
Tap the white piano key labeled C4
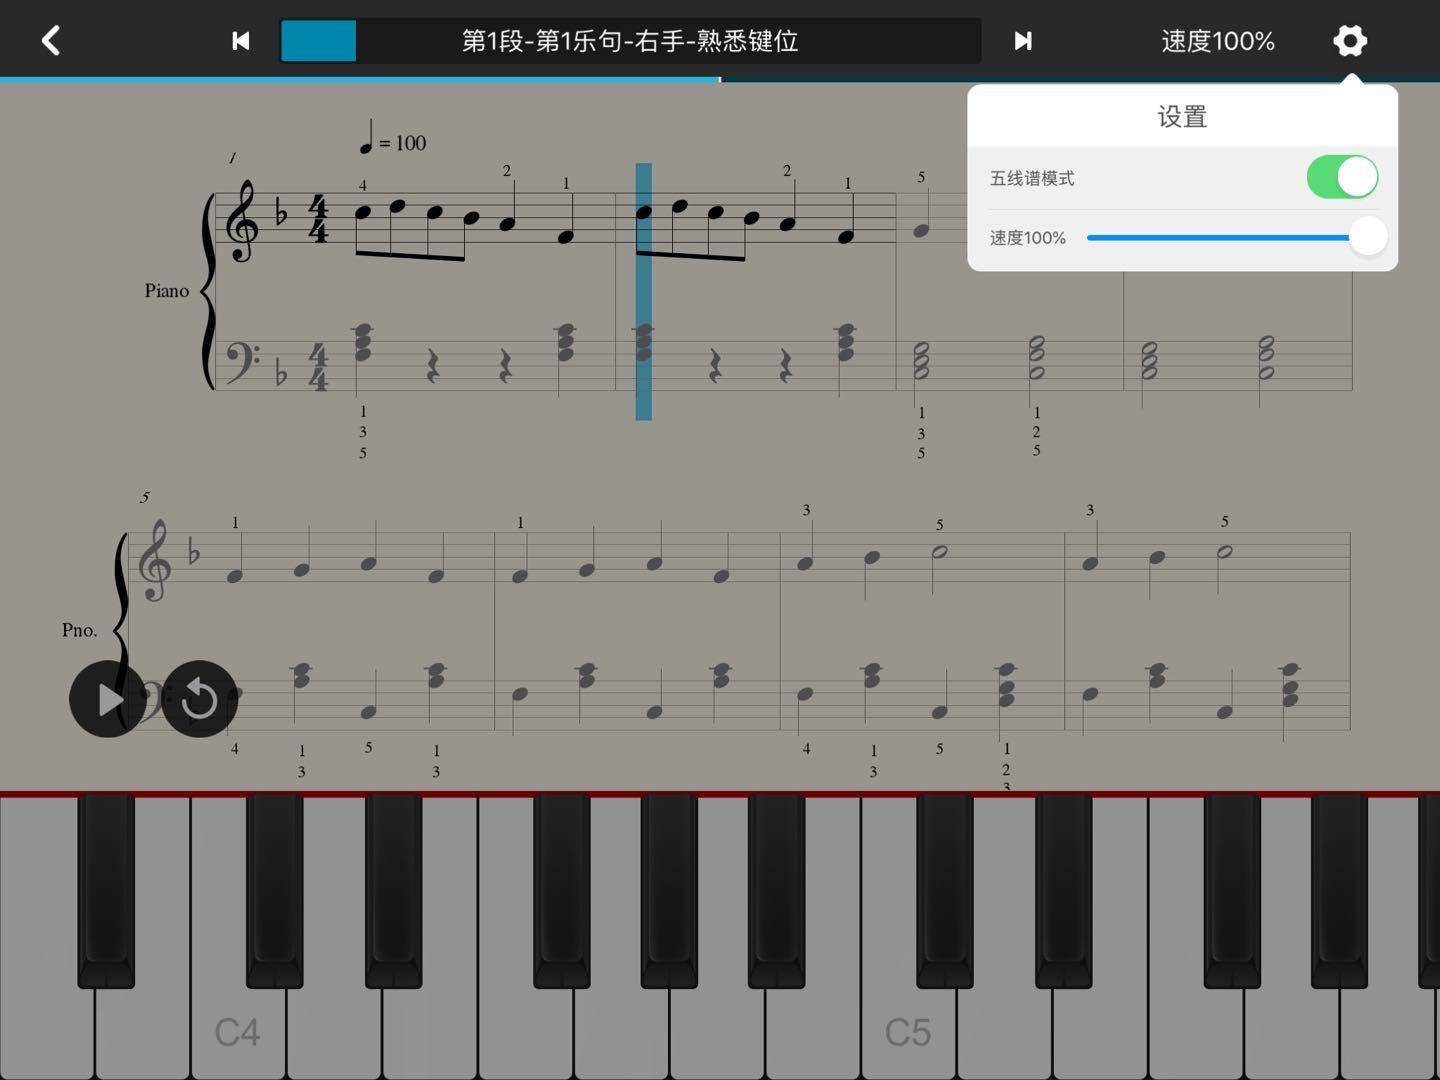coord(237,1030)
